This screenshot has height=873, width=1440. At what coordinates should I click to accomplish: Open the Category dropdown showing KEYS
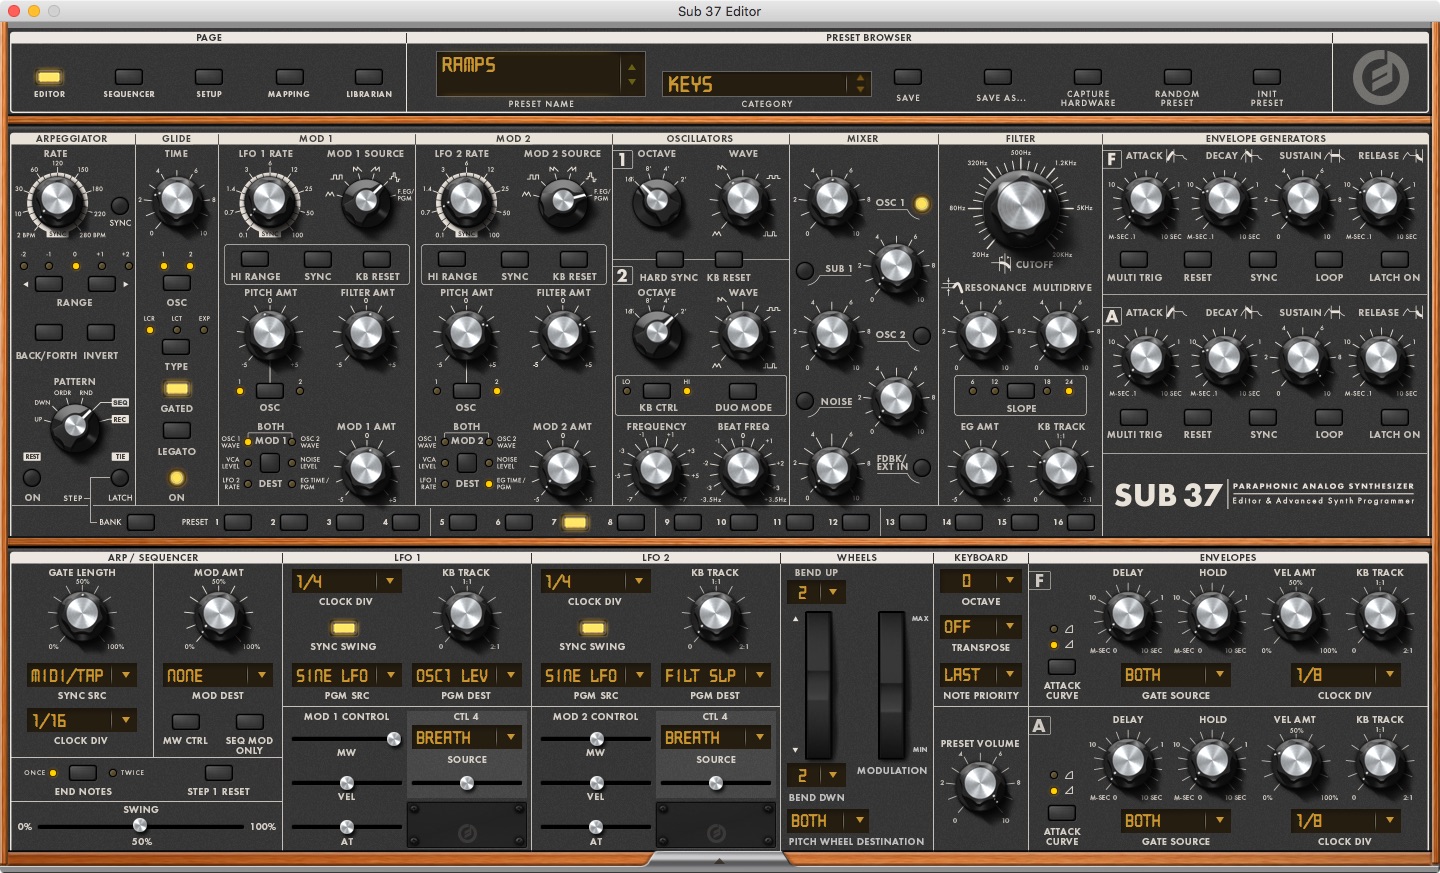(766, 84)
